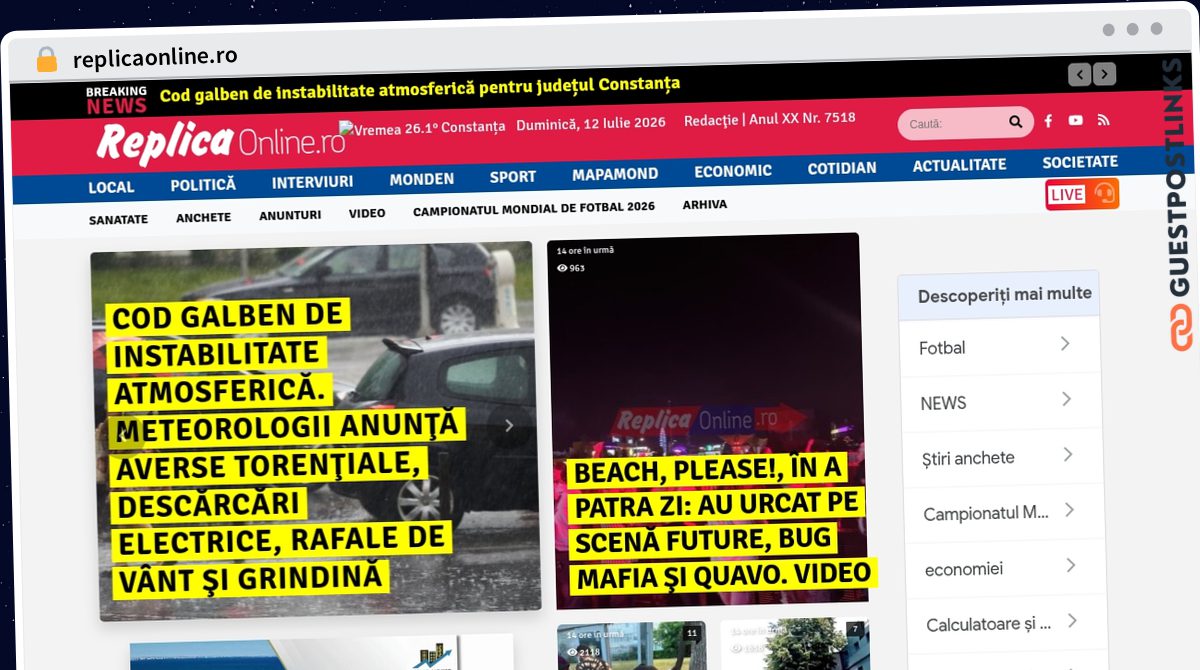Expand the Calculatoare și... category chevron

[1071, 620]
